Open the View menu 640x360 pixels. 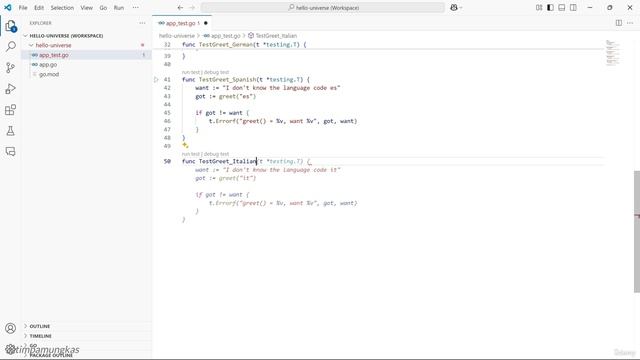tap(86, 7)
